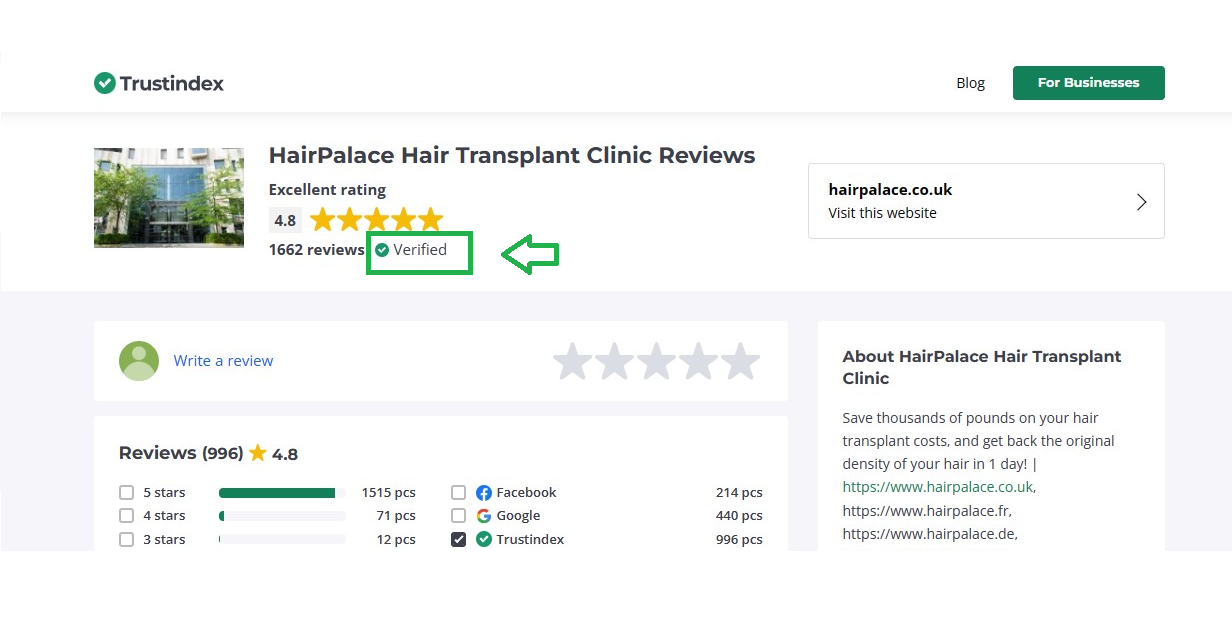Click the arrow chevron on hairpalace.co.uk card
This screenshot has height=635, width=1232.
point(1142,202)
